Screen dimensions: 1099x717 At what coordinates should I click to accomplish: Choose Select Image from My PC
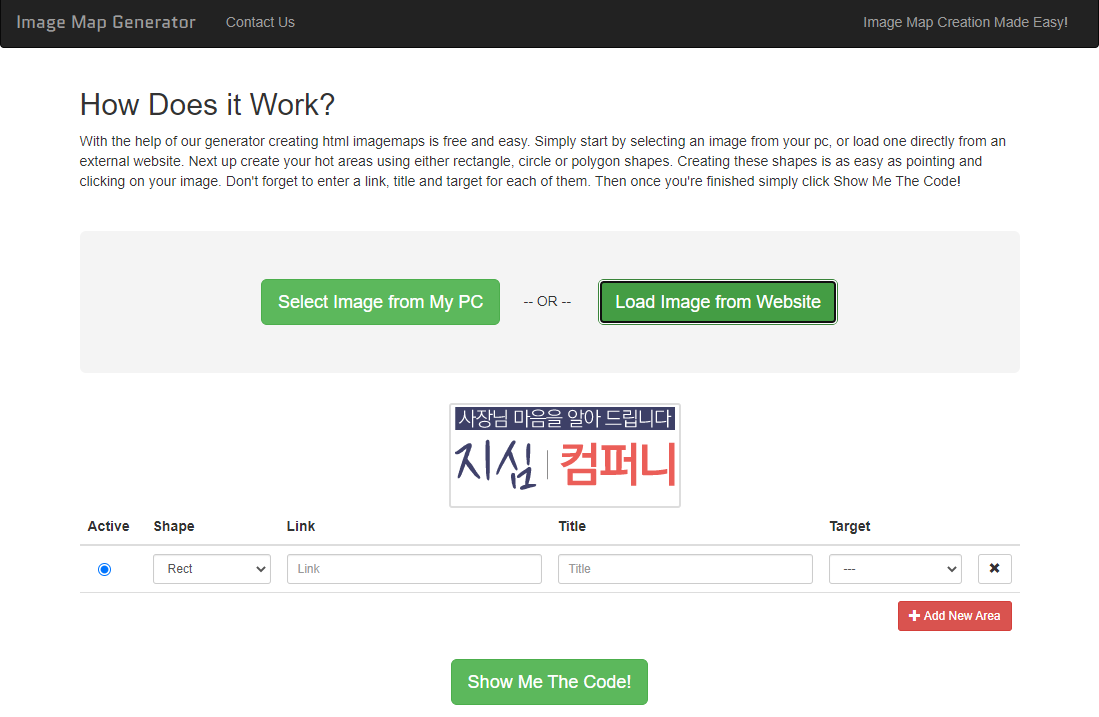click(381, 302)
